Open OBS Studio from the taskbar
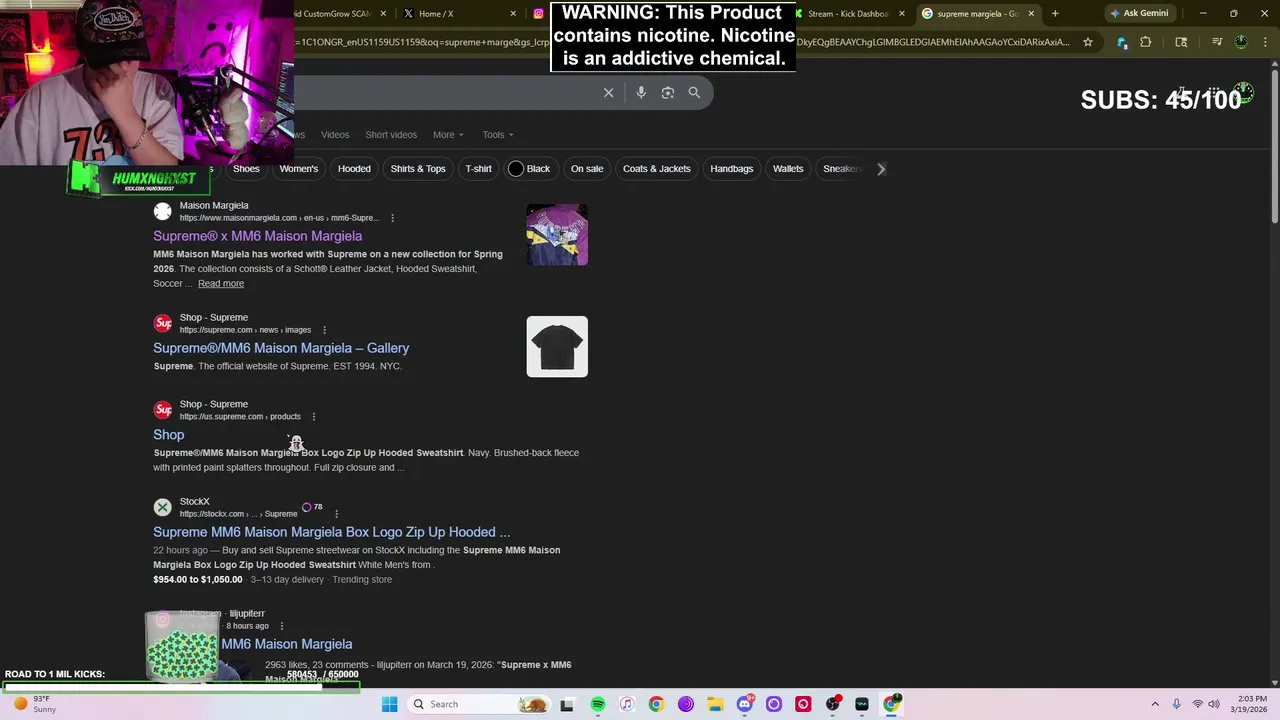Image resolution: width=1280 pixels, height=720 pixels. coord(833,704)
